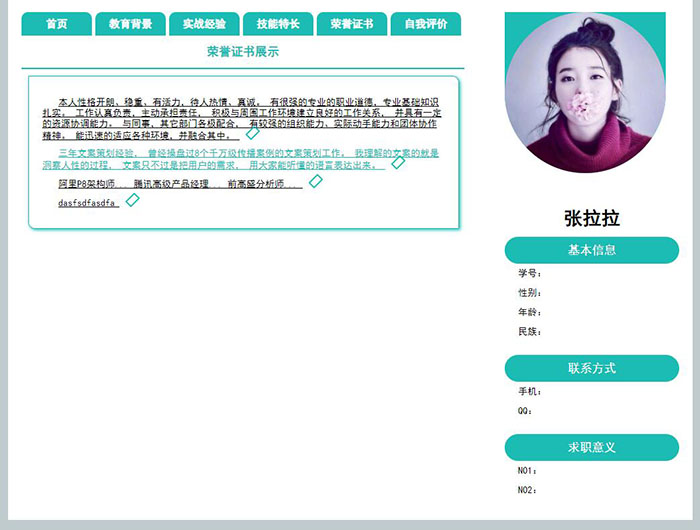Switch to the 教育背景 tab
Image resolution: width=700 pixels, height=530 pixels.
(x=130, y=24)
